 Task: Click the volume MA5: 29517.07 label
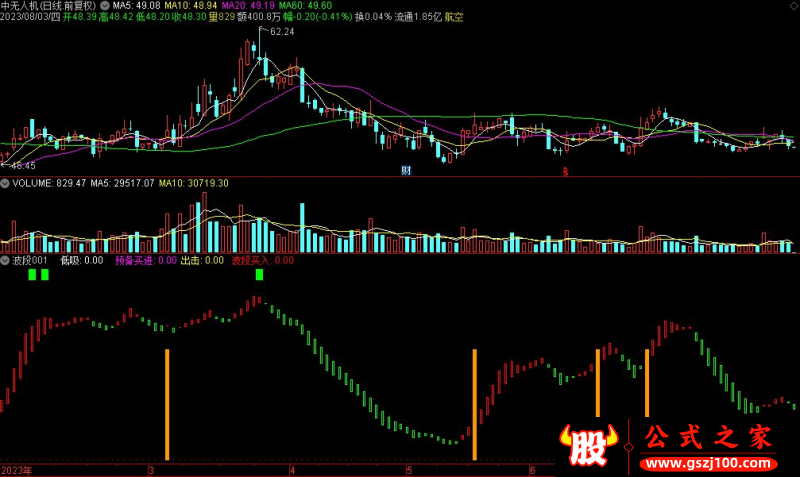pos(122,183)
